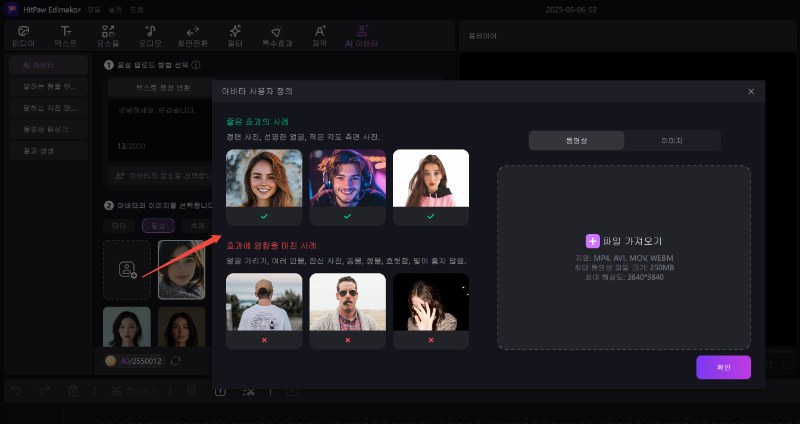Click the red bad examples heading
Screen dimensions: 800x424
point(271,245)
